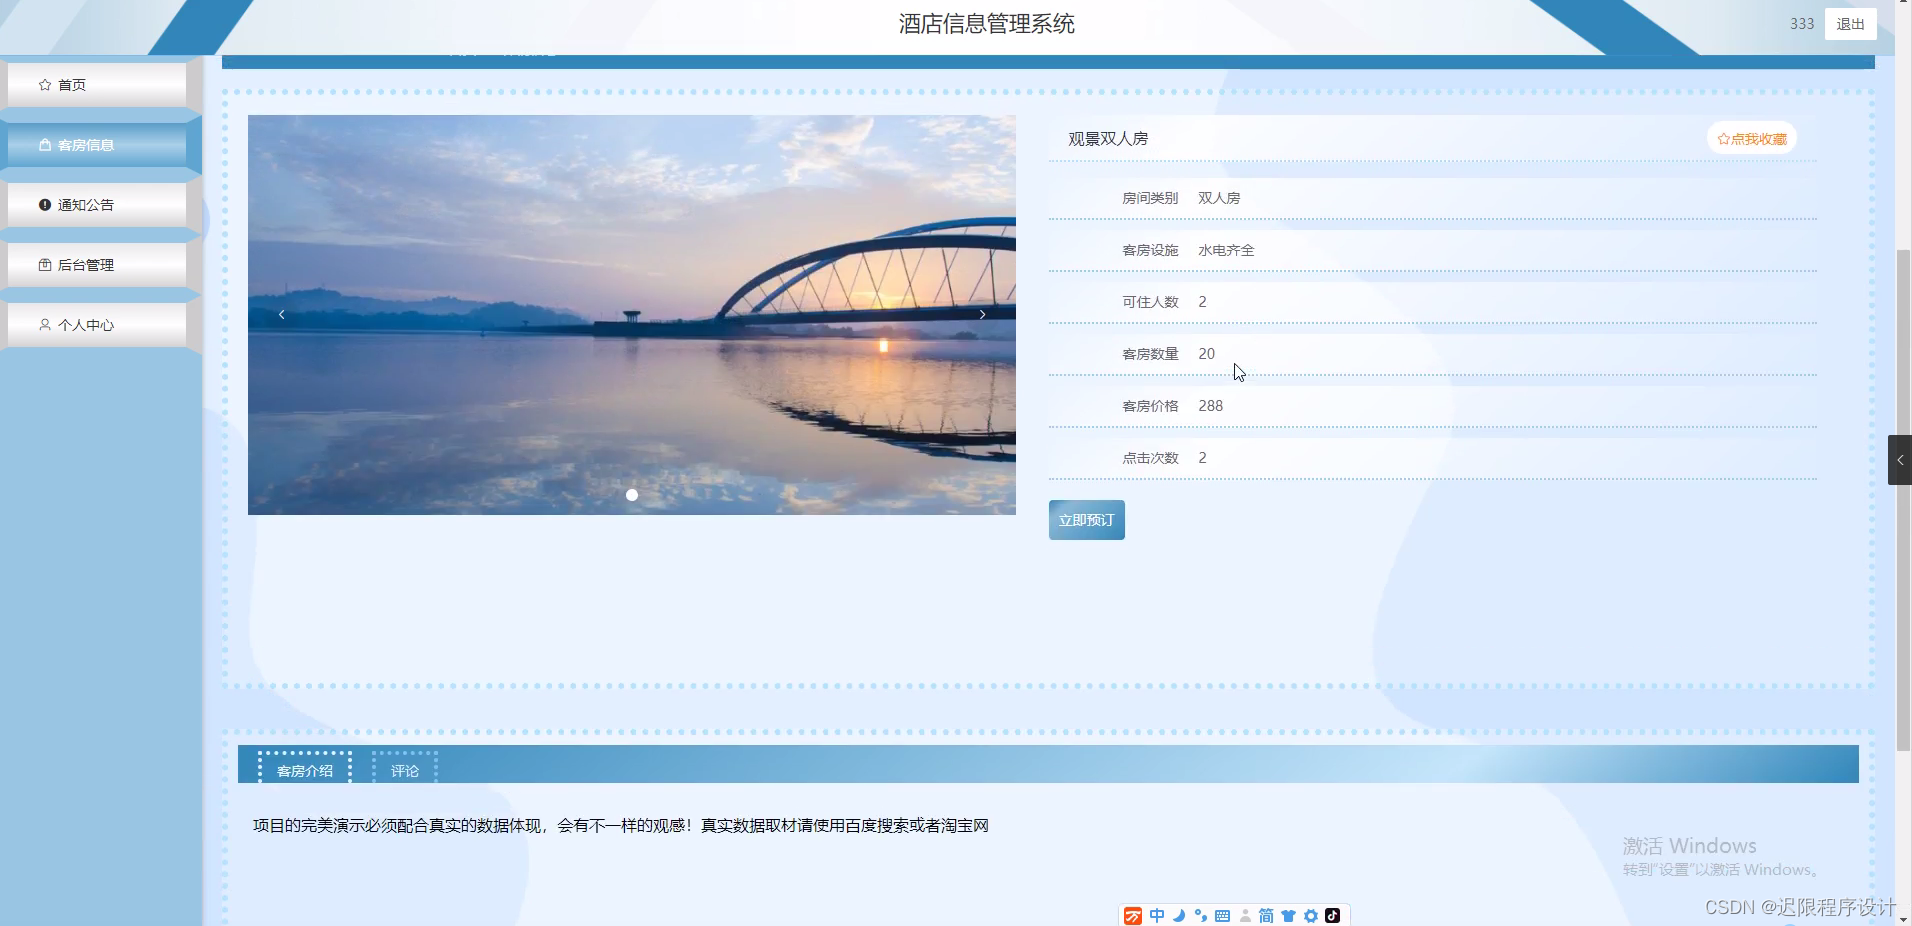Click the star icon in 点我收藏
This screenshot has width=1912, height=926.
coord(1723,139)
